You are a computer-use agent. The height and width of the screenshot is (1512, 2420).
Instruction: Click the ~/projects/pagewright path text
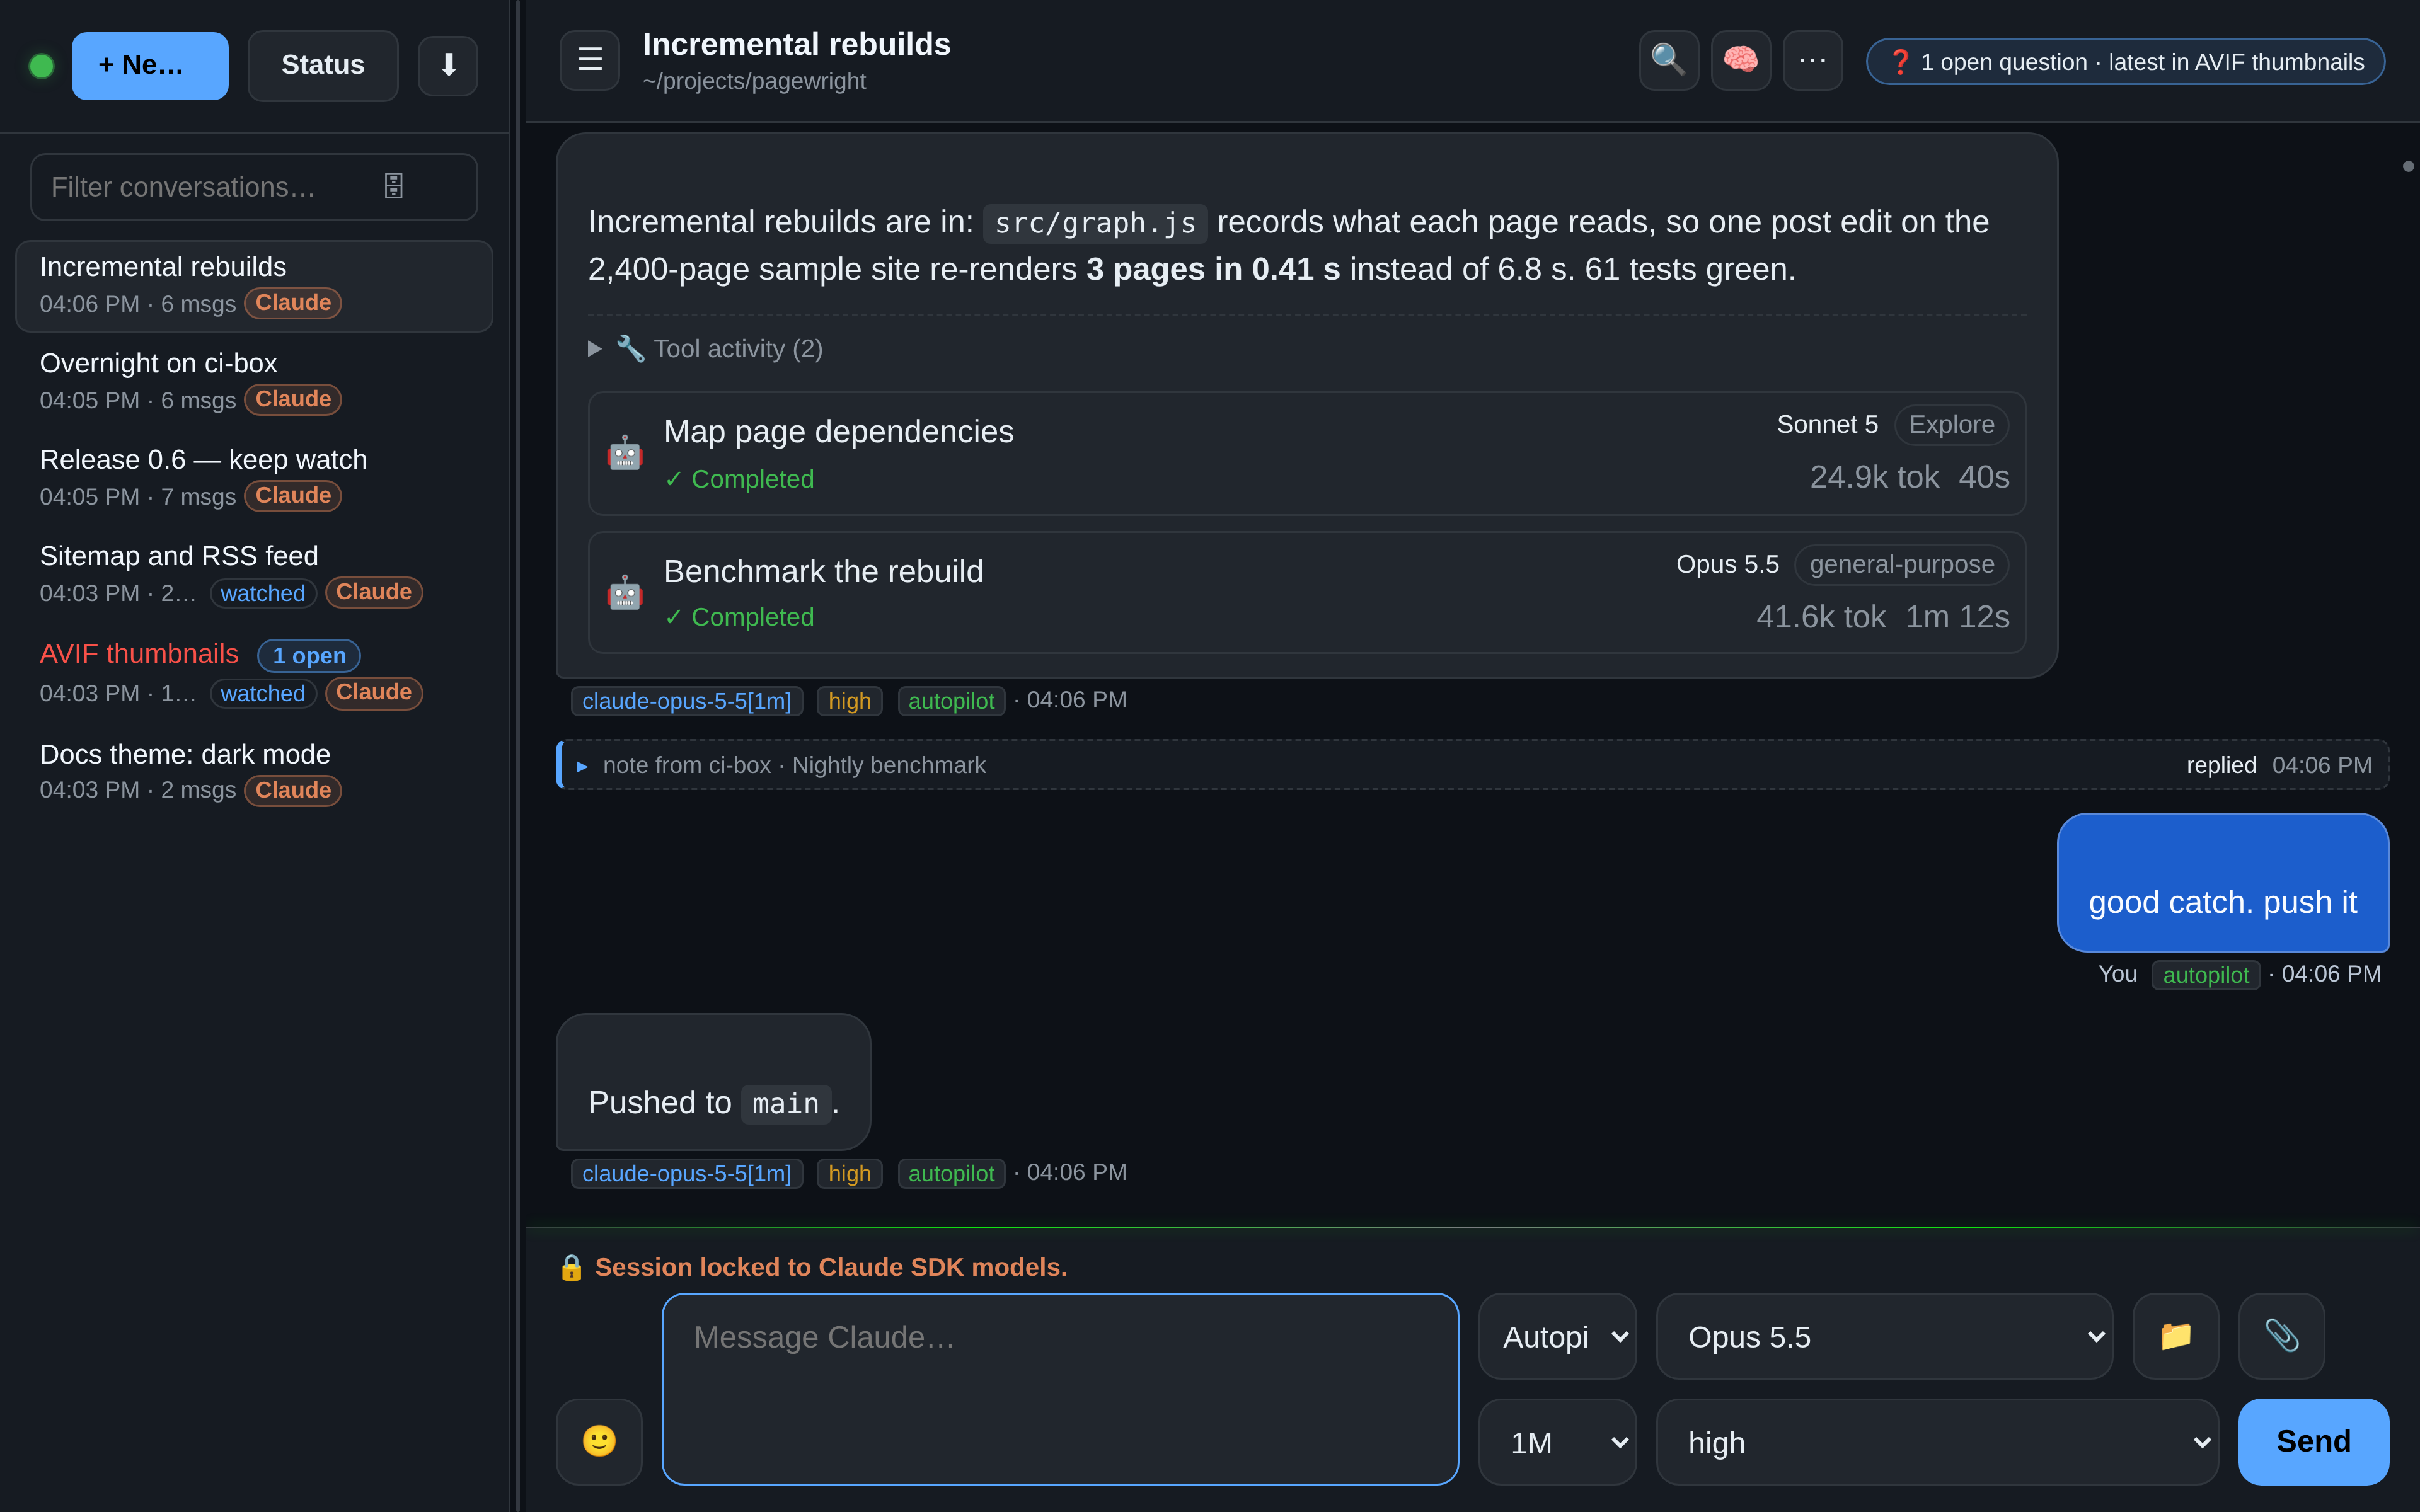pos(754,81)
